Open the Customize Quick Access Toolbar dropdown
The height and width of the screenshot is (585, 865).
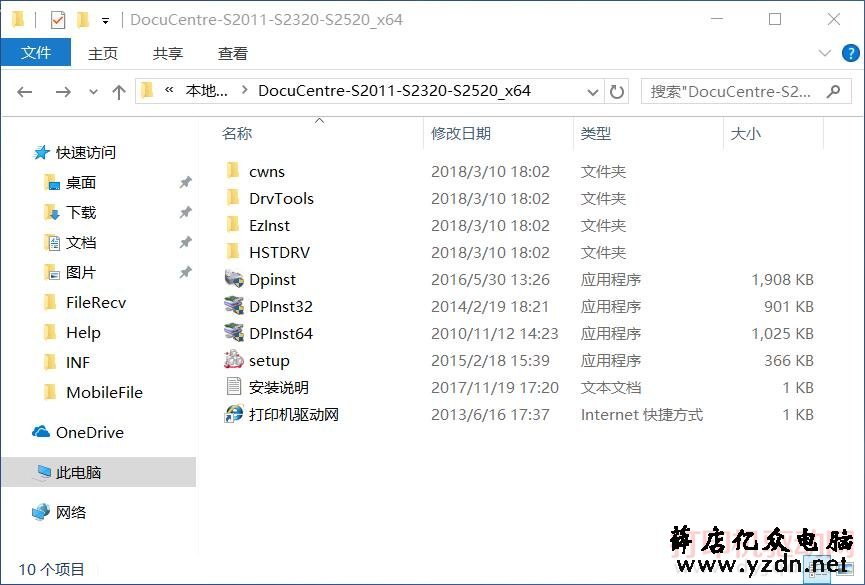tap(105, 22)
